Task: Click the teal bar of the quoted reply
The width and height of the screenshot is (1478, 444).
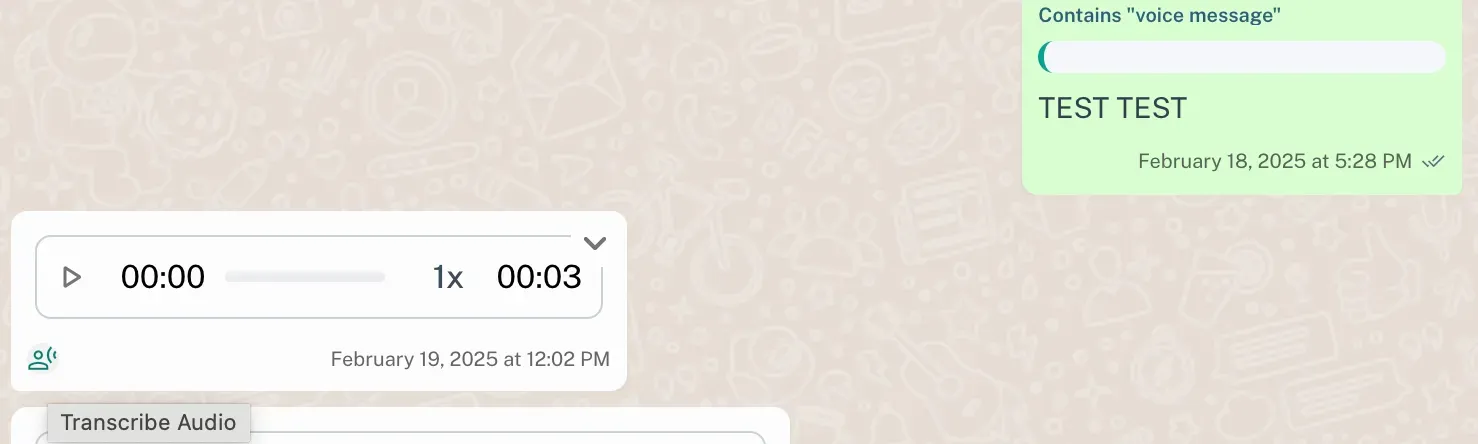Action: pyautogui.click(x=1043, y=57)
